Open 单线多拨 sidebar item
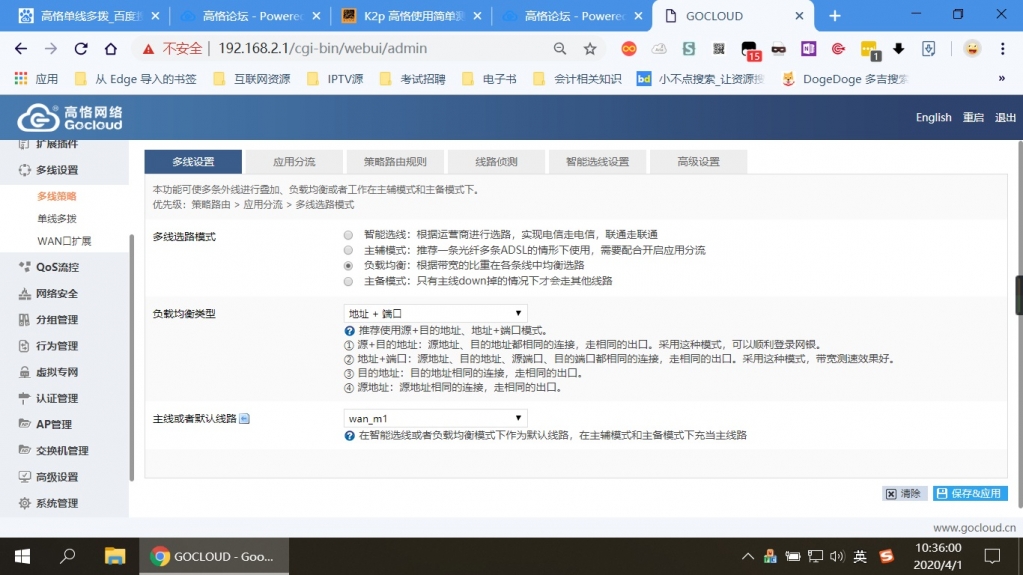 pyautogui.click(x=57, y=219)
